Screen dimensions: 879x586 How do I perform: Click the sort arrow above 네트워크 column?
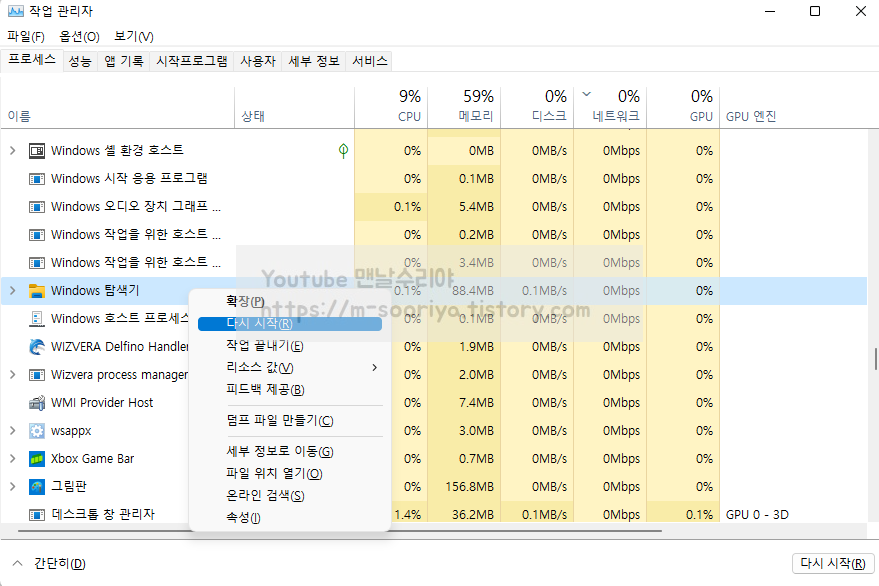[586, 94]
